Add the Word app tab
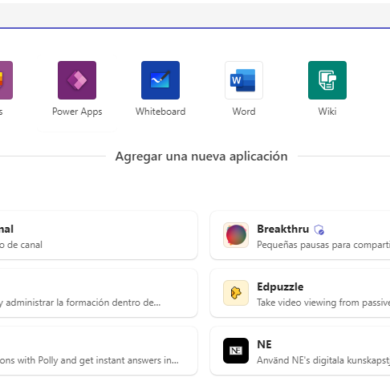Viewport: 390px width, 390px height. 244,80
